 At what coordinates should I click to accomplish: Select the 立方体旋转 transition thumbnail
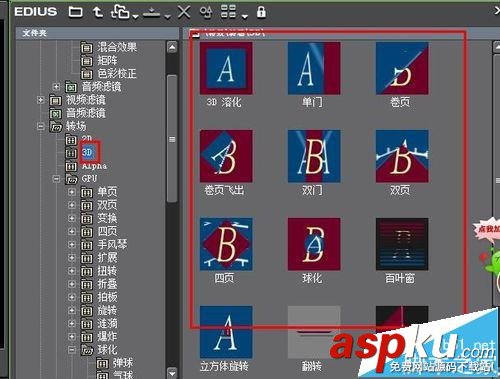click(226, 332)
